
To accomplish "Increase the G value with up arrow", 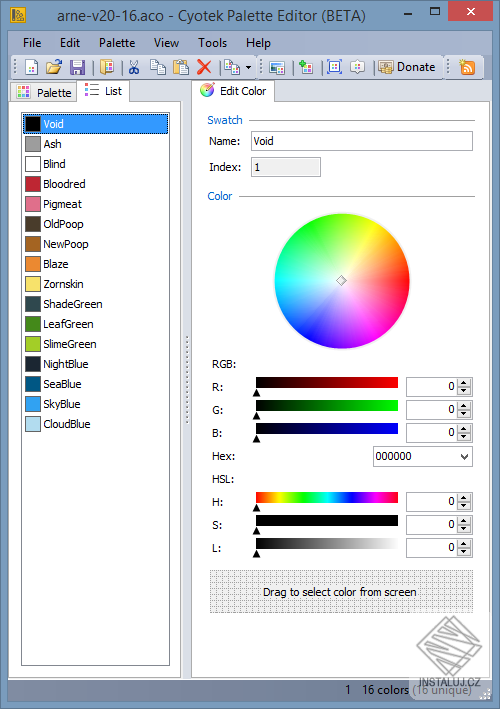I will (464, 406).
